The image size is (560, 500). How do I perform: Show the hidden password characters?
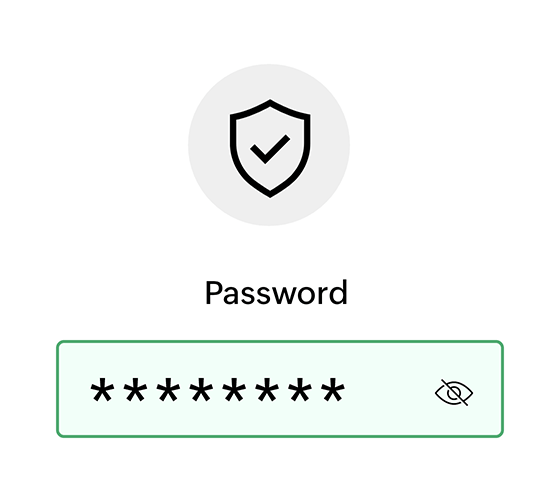click(454, 392)
